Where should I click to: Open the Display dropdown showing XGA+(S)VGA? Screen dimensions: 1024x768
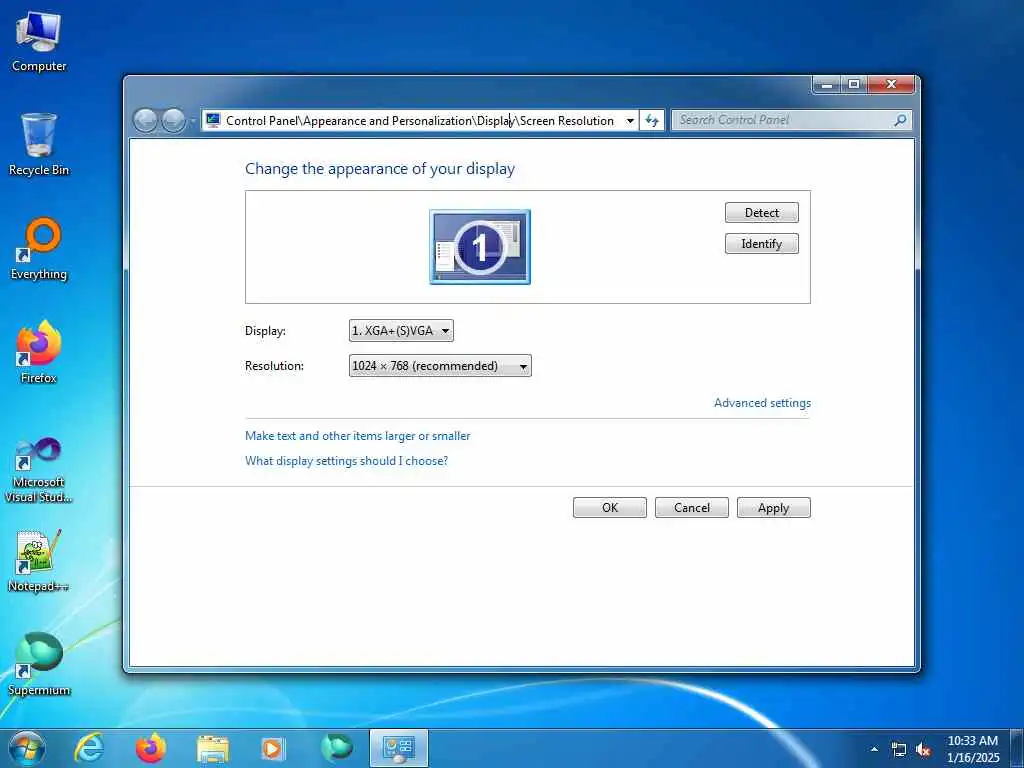pyautogui.click(x=401, y=330)
